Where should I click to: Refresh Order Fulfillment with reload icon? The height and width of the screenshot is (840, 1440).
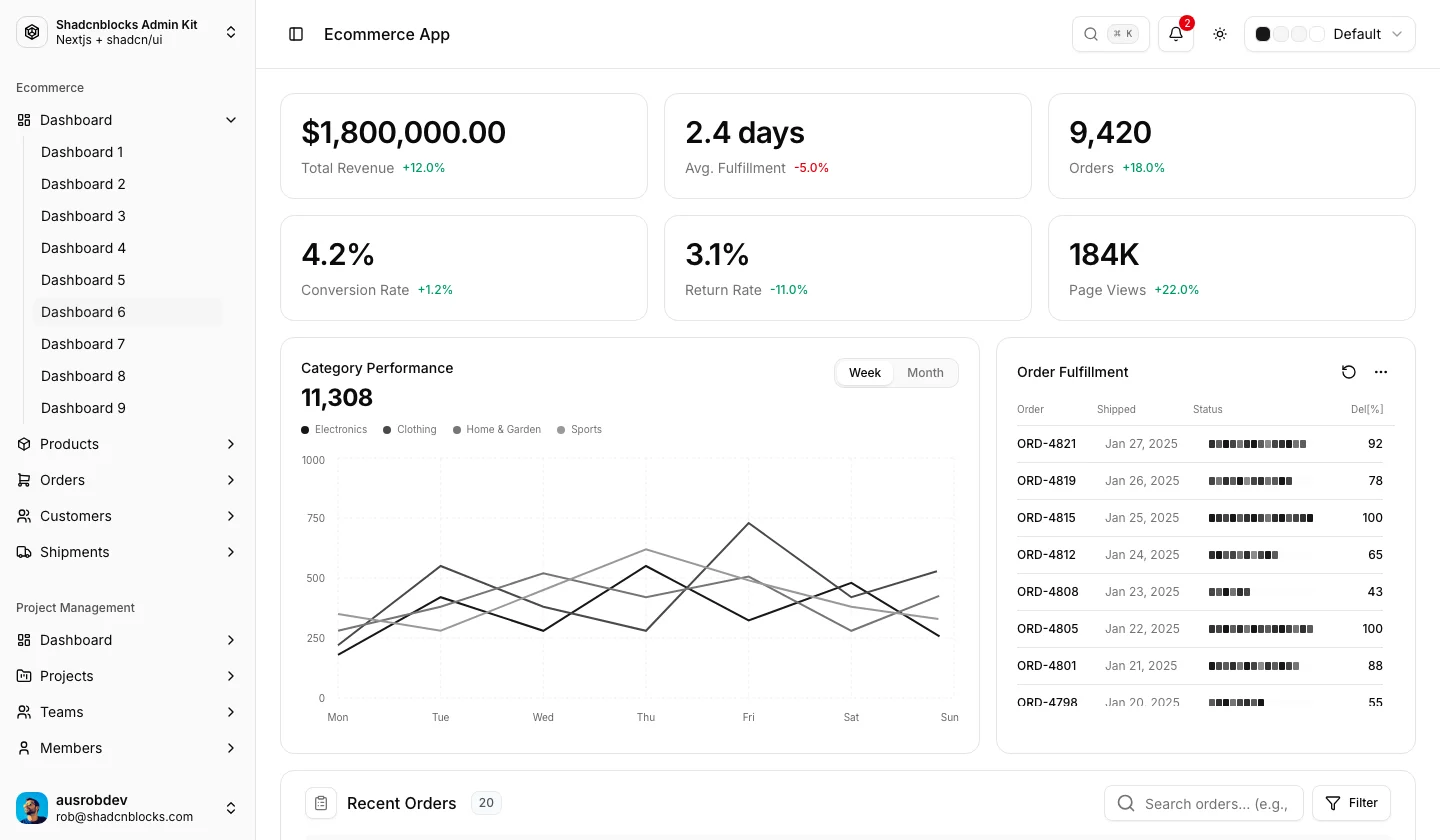[x=1349, y=372]
